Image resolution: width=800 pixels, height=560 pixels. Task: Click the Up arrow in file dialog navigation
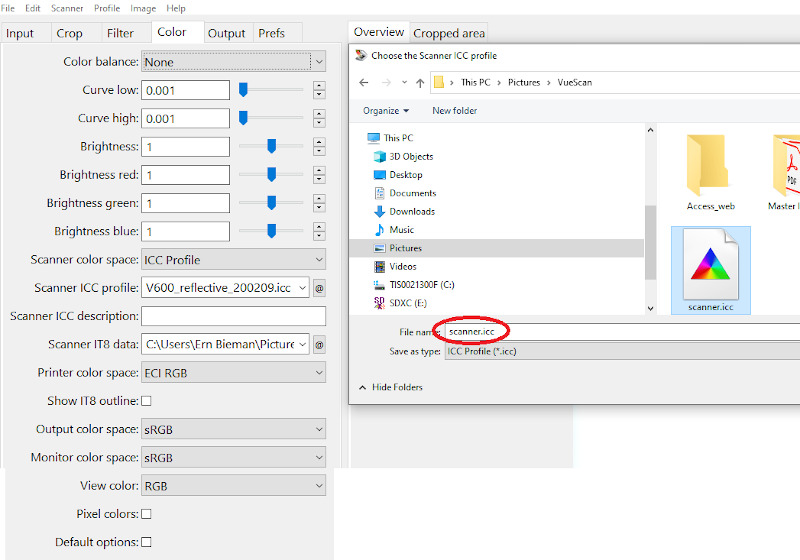tap(420, 83)
